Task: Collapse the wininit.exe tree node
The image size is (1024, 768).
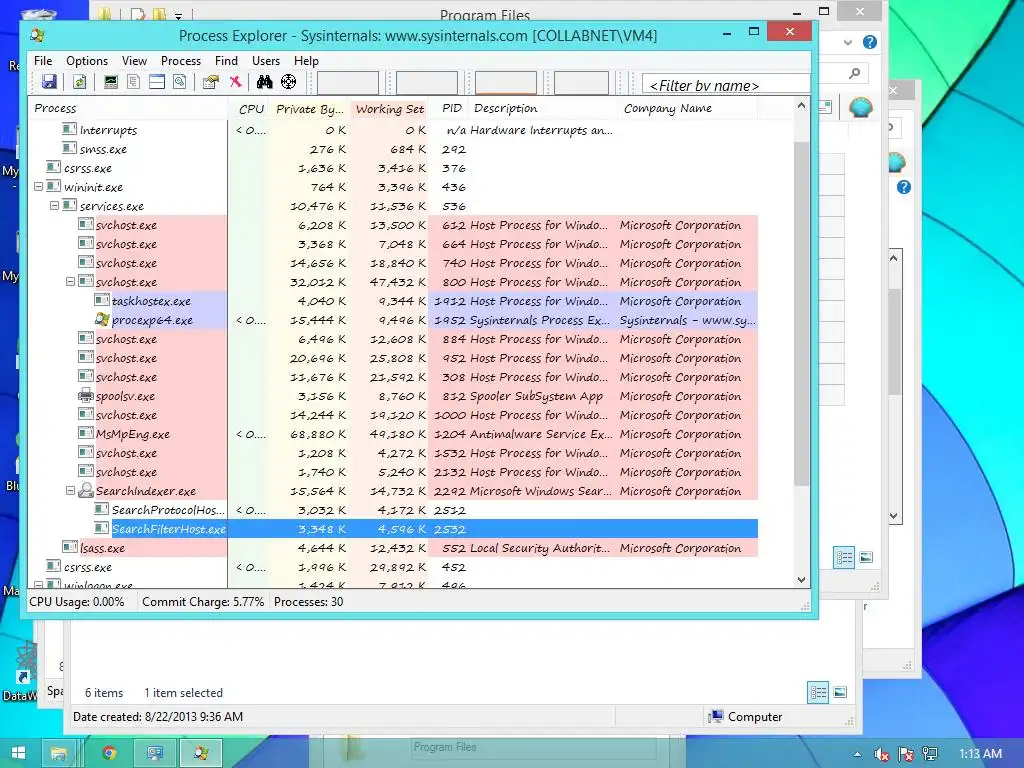Action: pyautogui.click(x=39, y=187)
